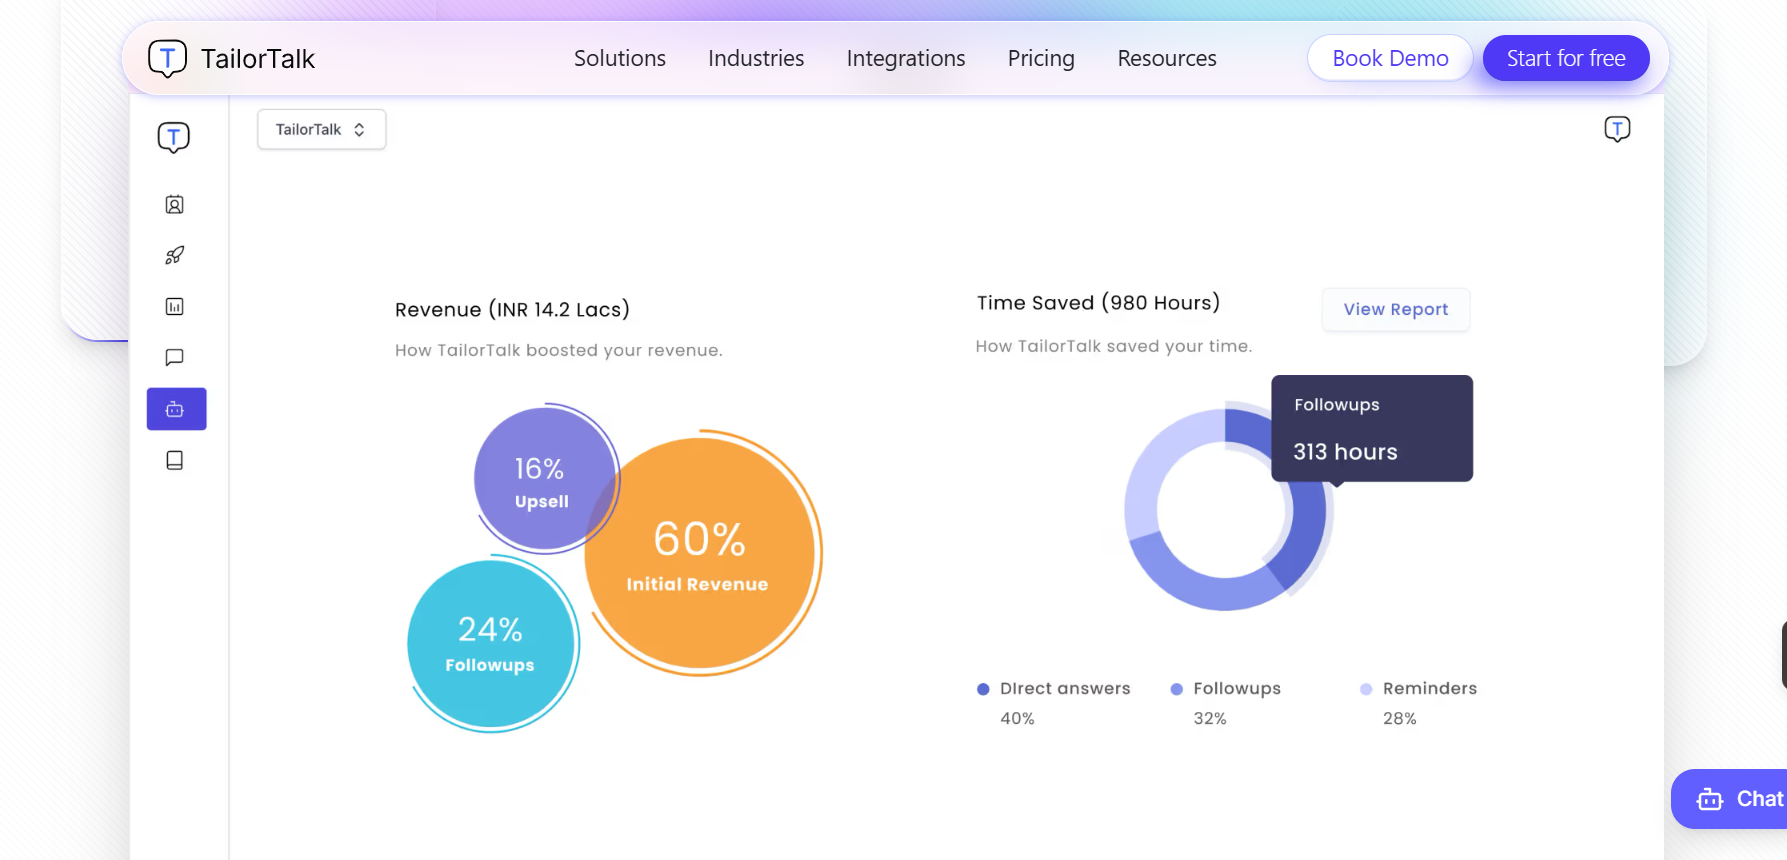
Task: Go to the Pricing page
Action: click(x=1041, y=59)
